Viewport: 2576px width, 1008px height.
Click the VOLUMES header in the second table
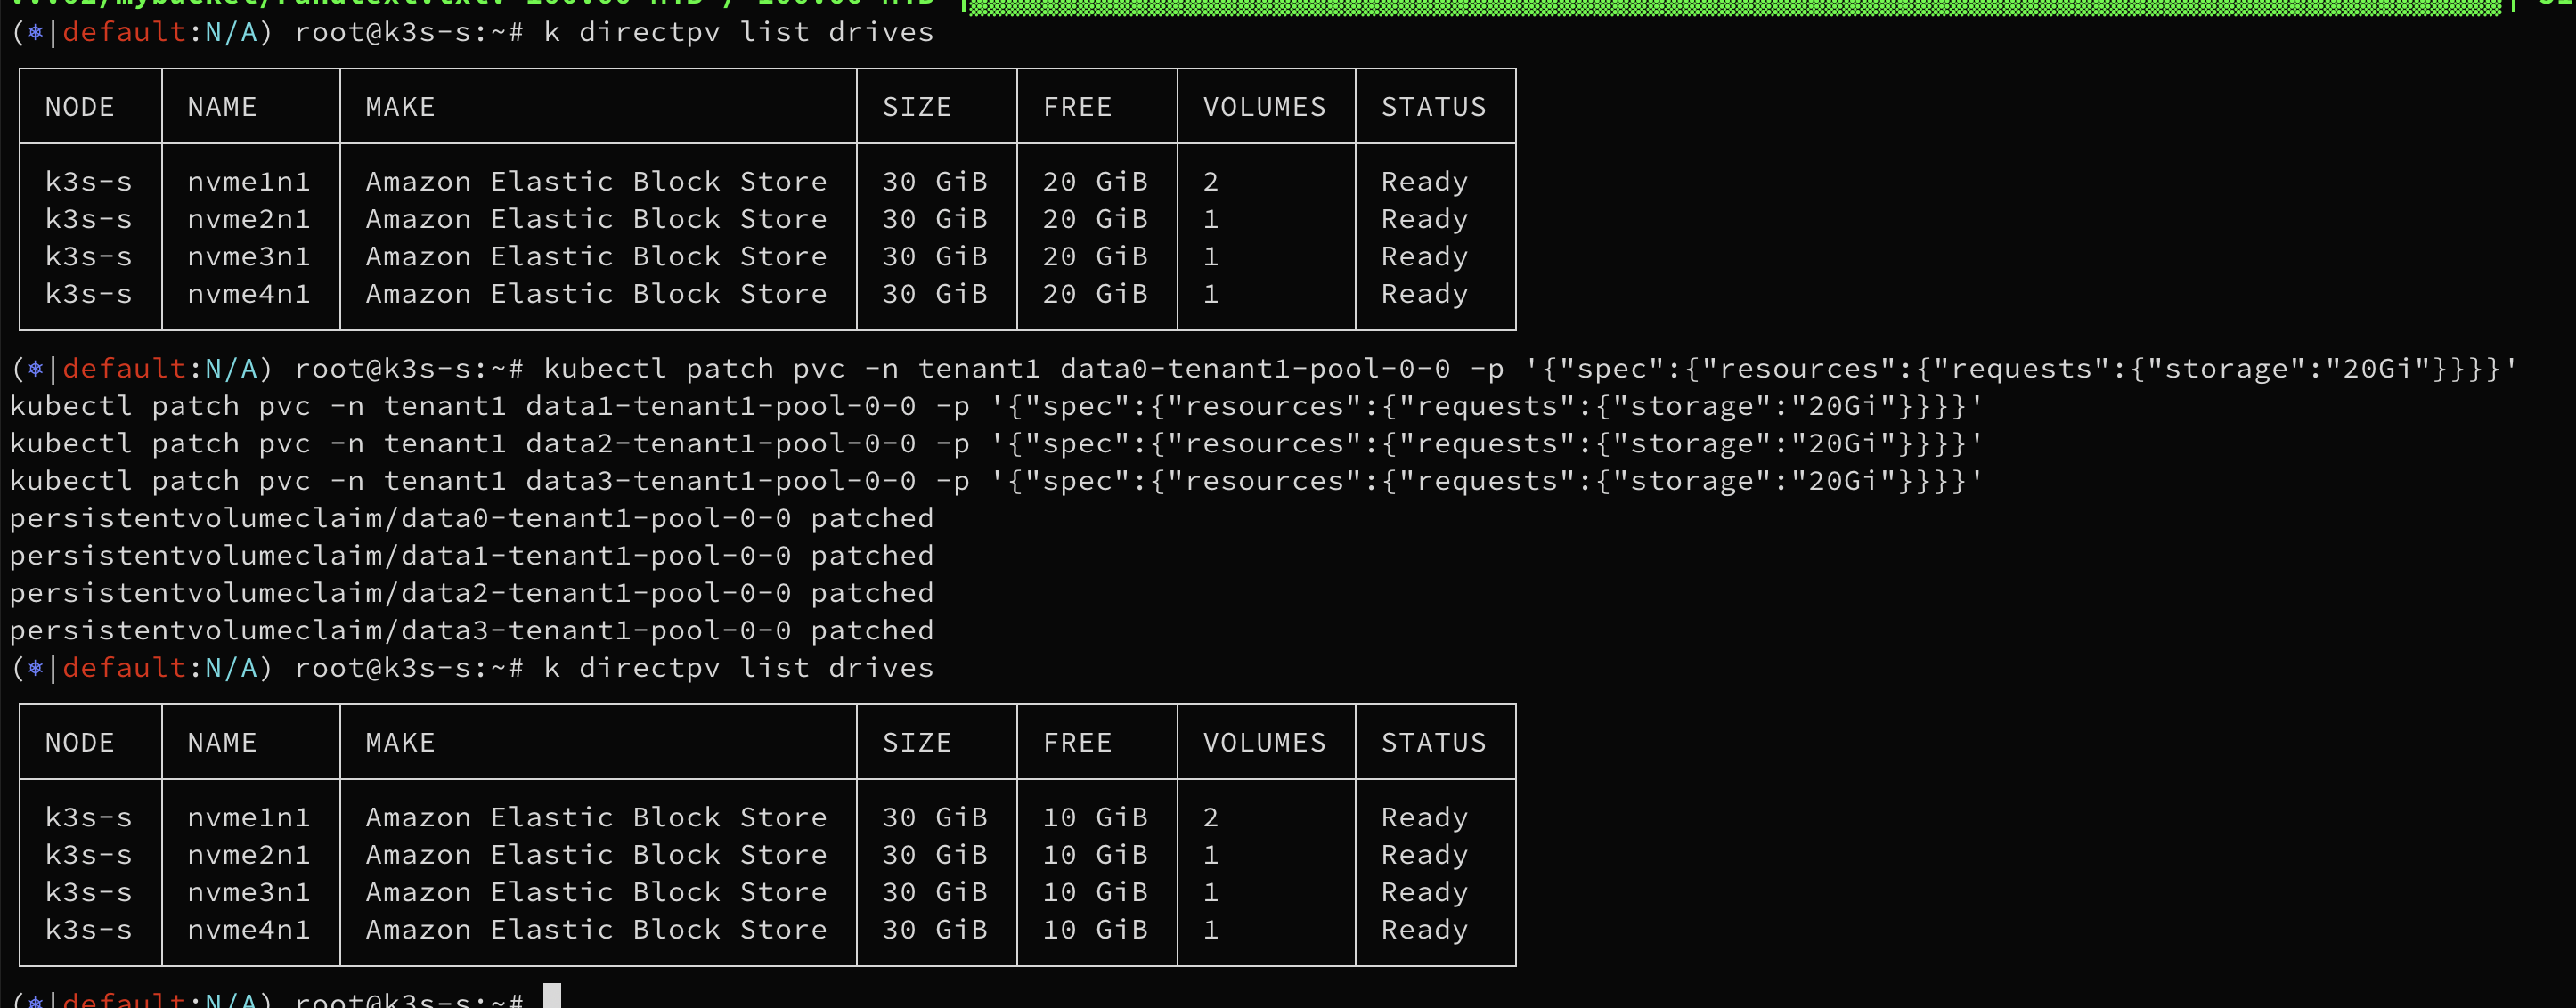pos(1264,743)
